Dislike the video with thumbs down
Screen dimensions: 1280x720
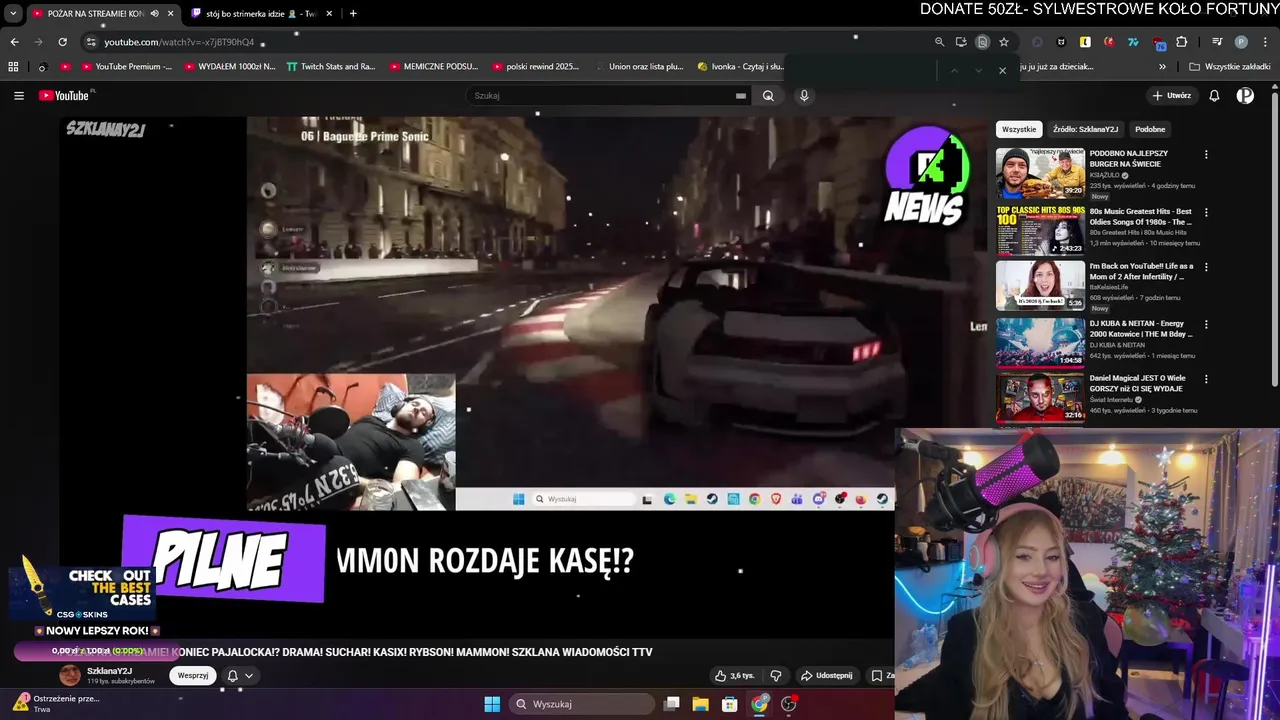tap(776, 676)
